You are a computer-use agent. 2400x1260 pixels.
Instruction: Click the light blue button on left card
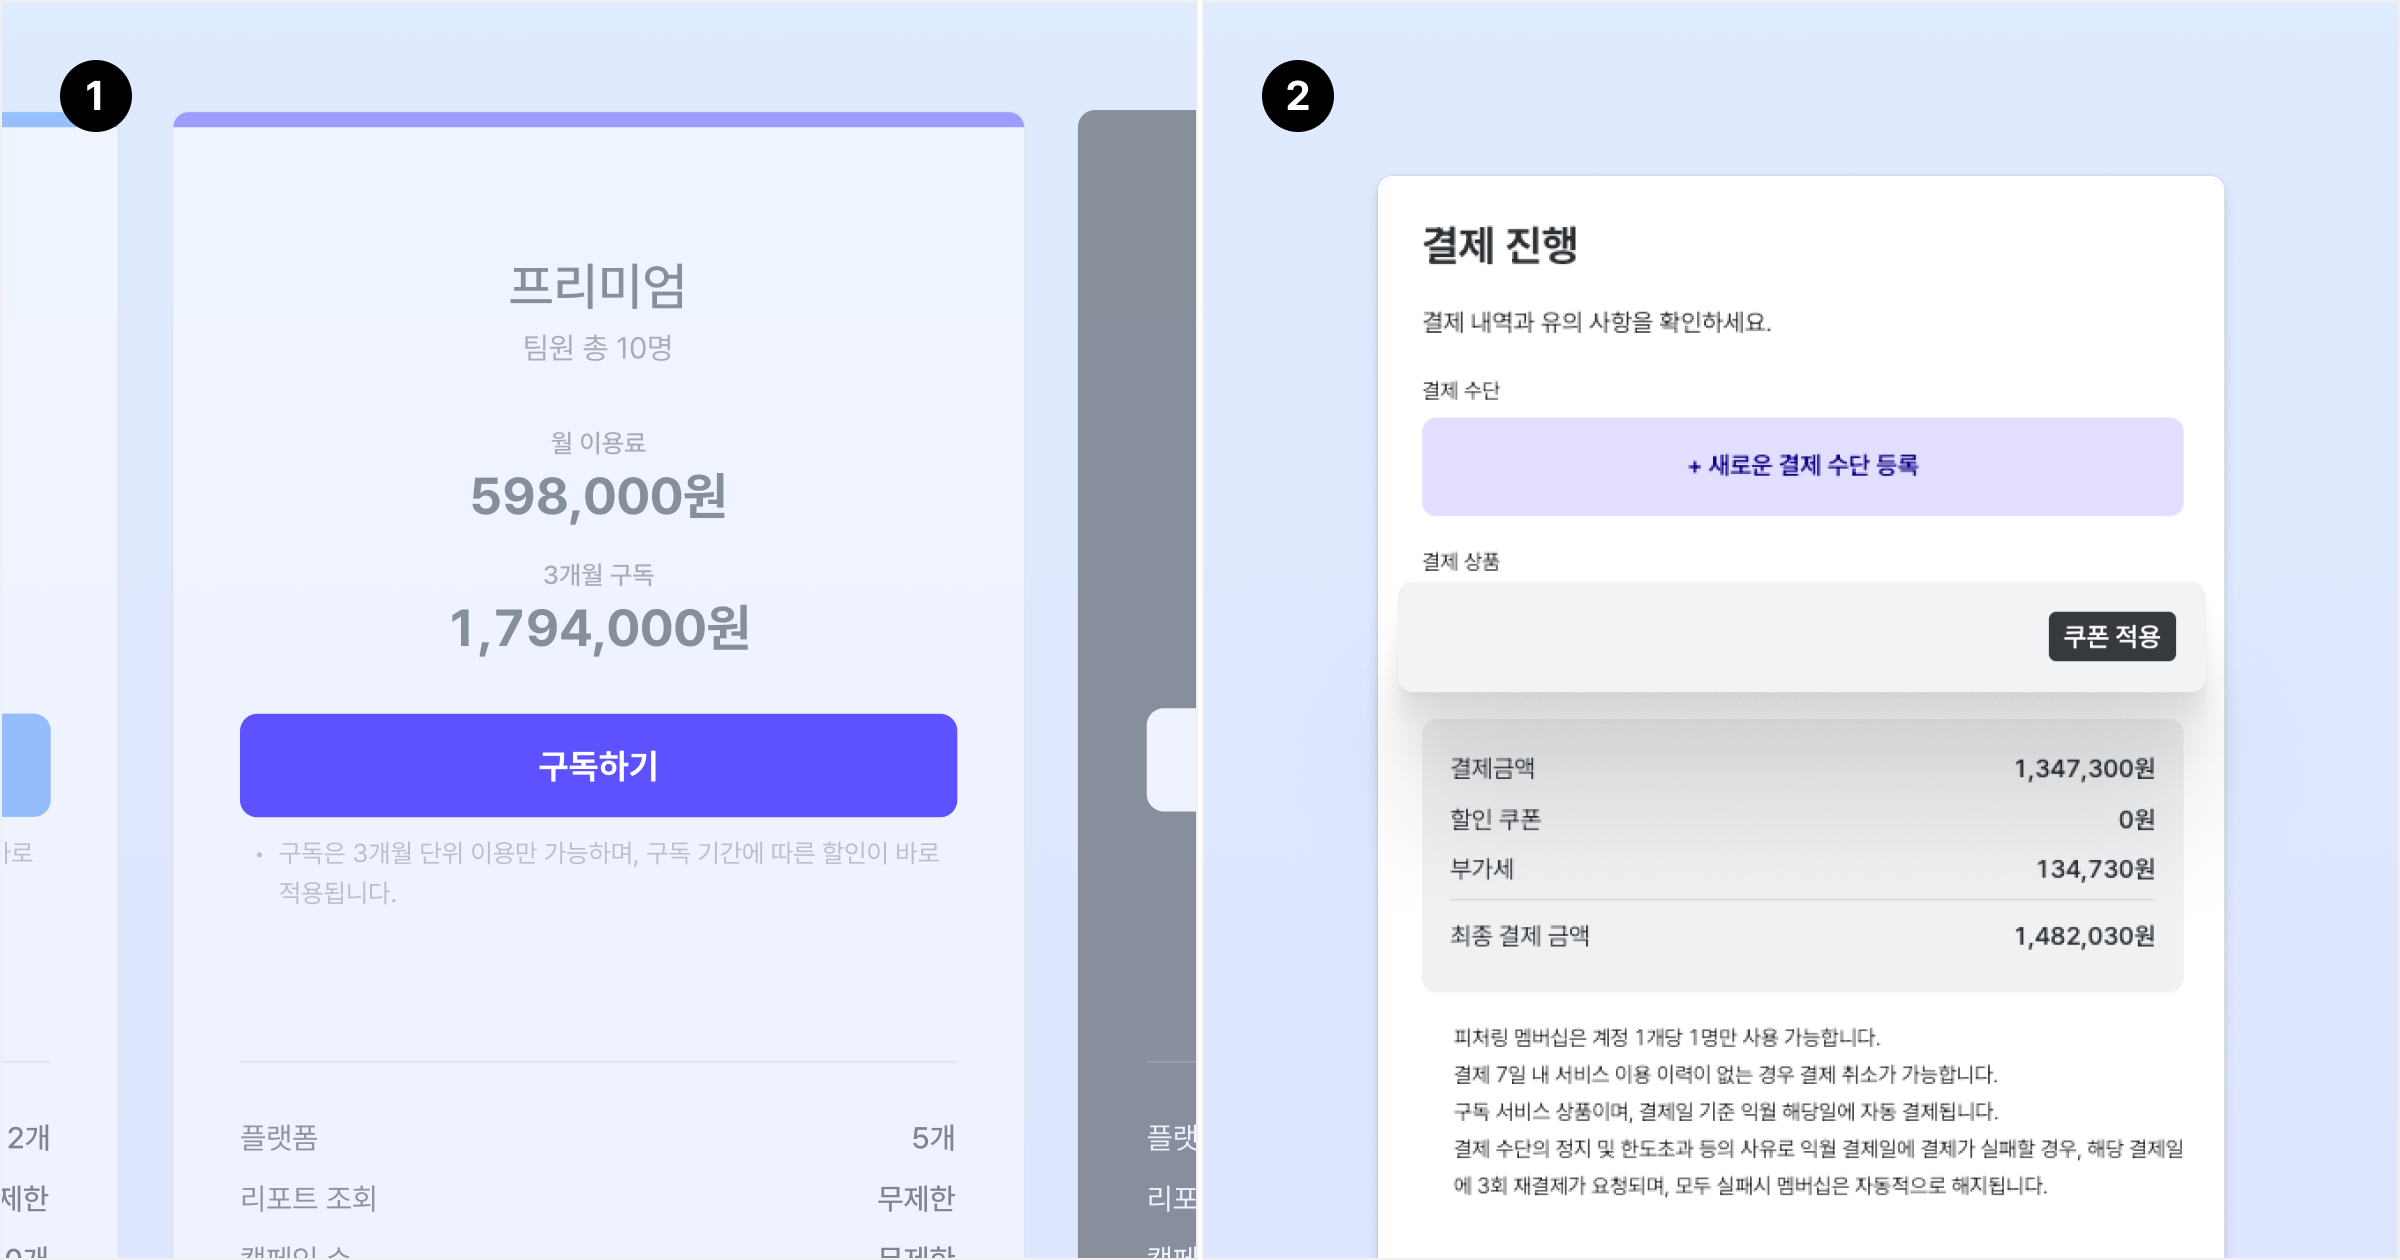point(26,765)
